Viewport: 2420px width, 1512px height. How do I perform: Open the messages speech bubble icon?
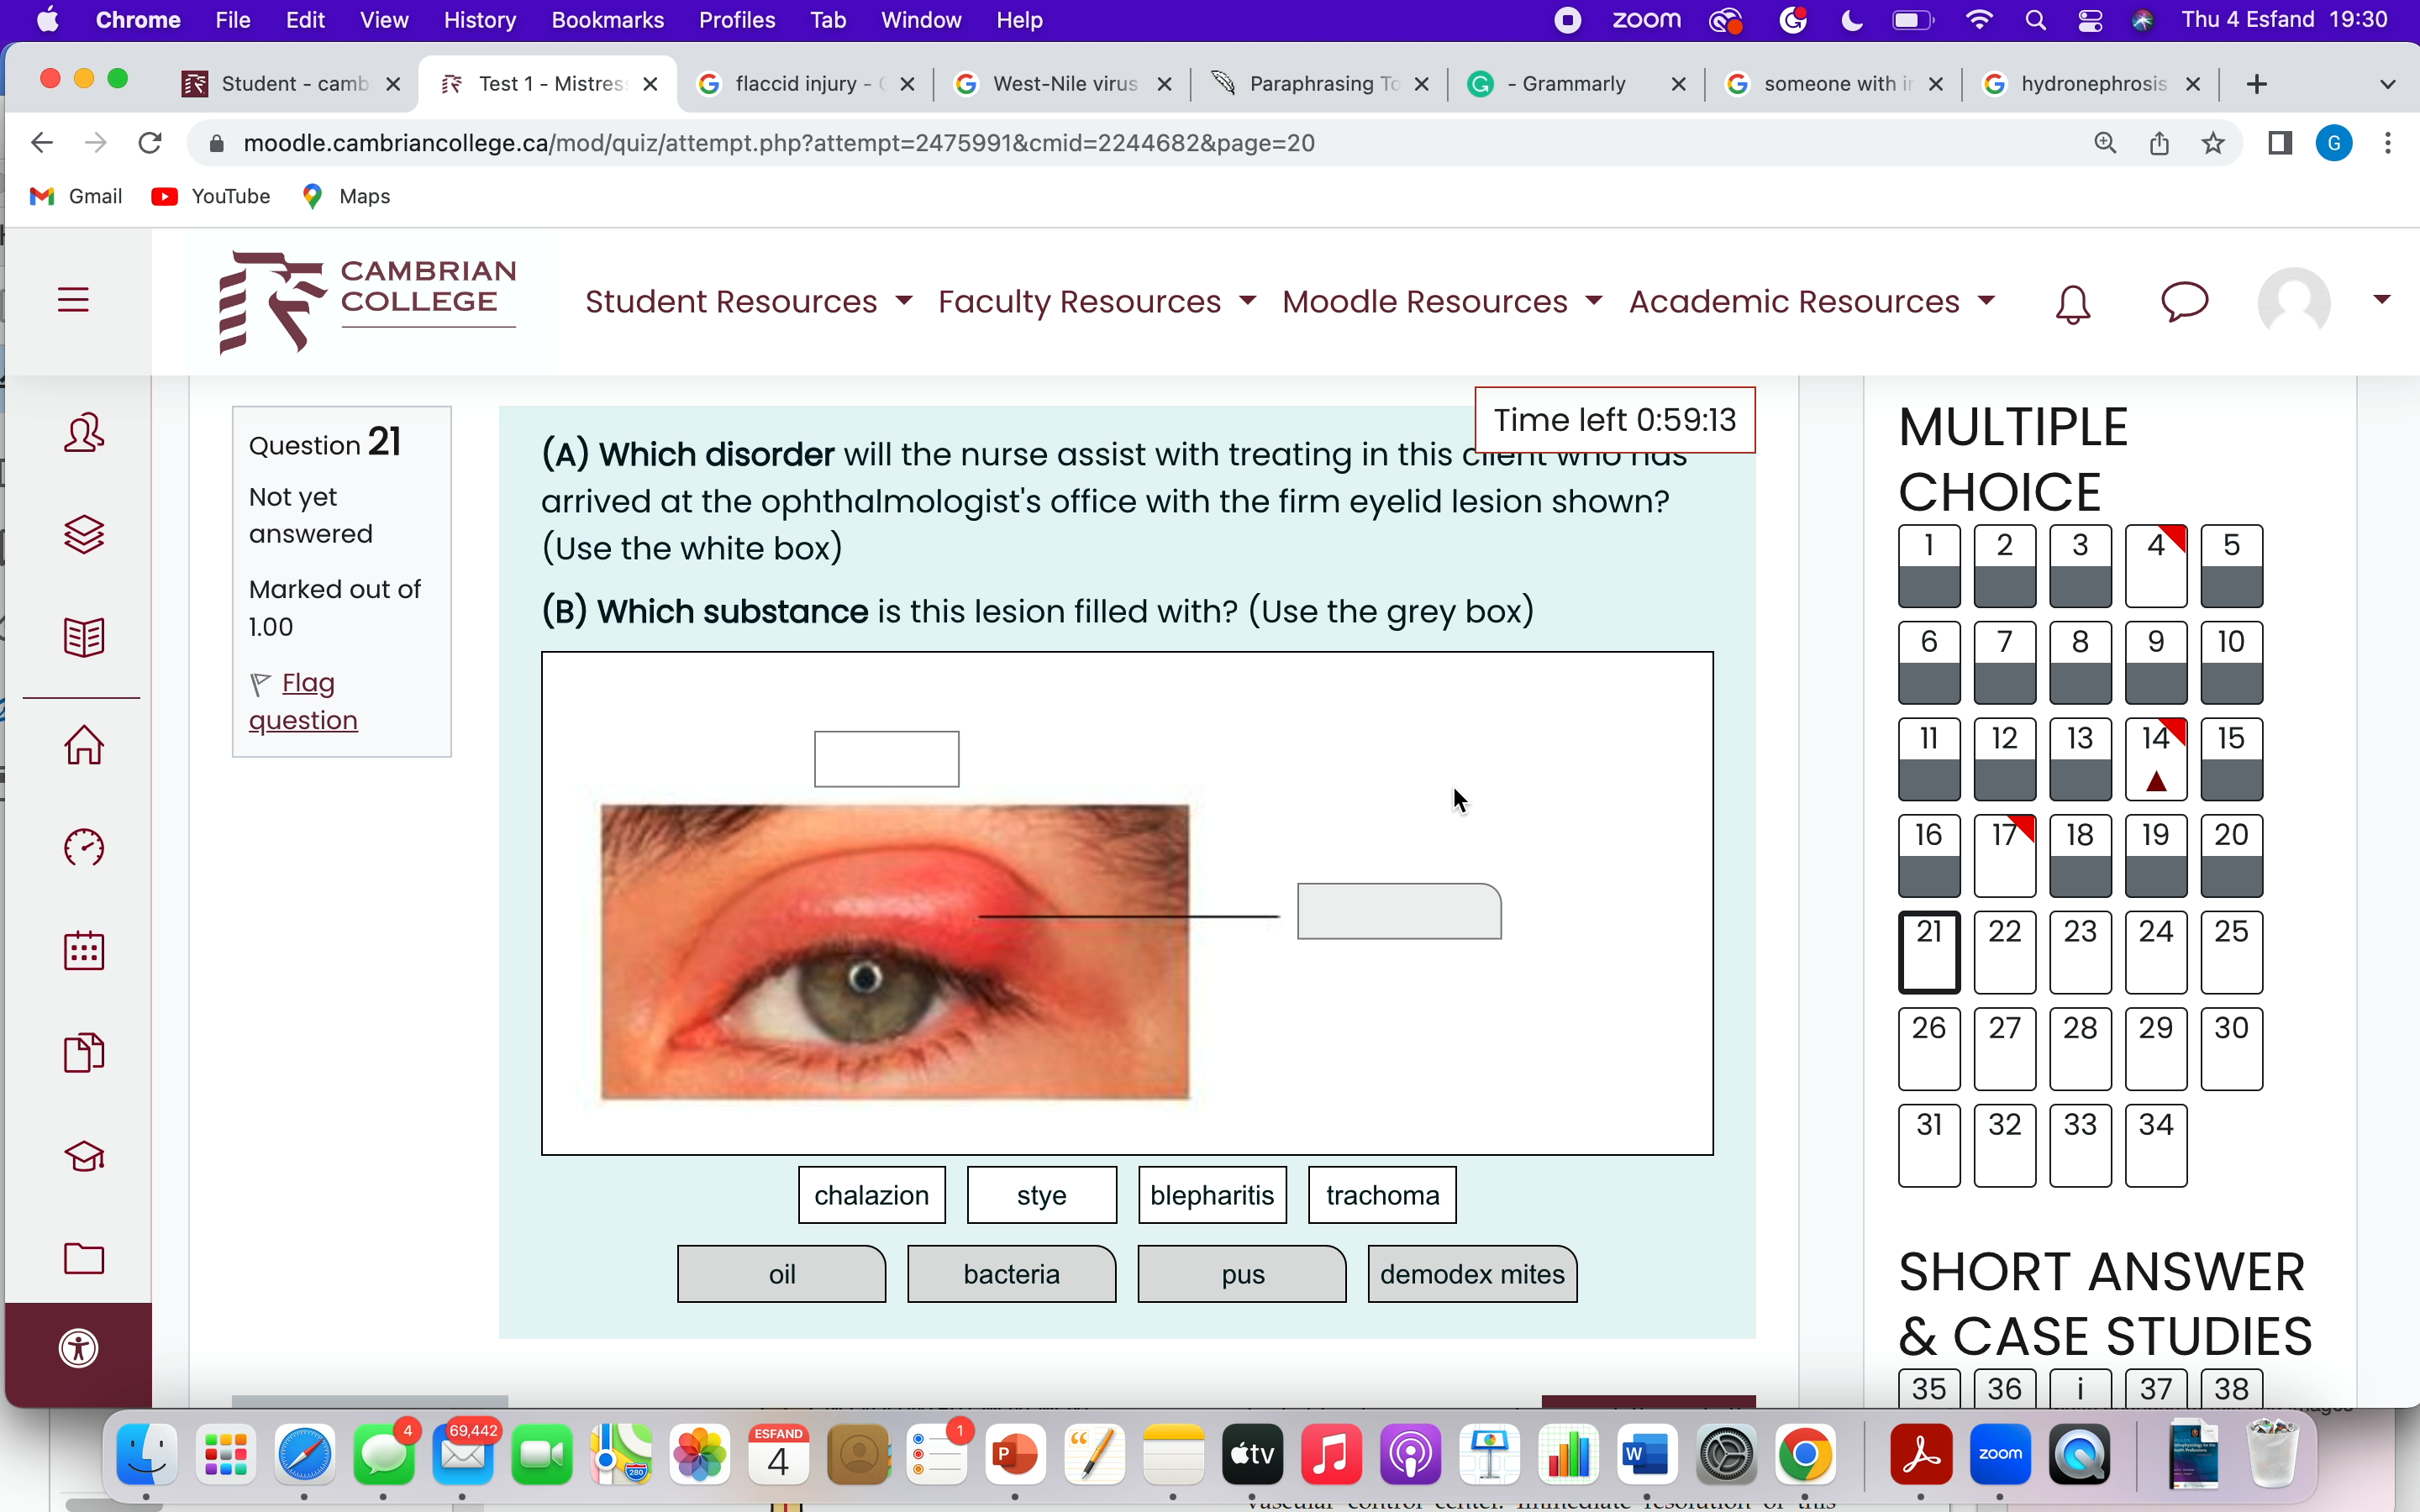click(2184, 301)
